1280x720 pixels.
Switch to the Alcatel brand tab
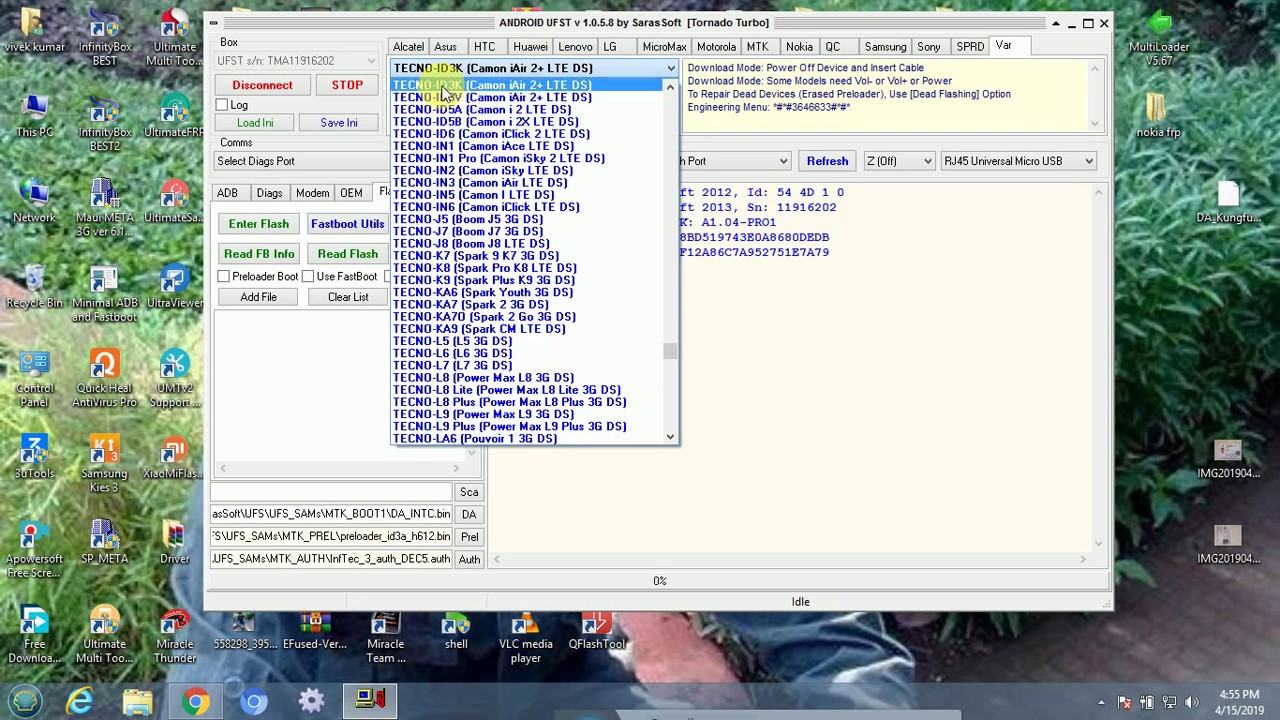click(x=408, y=47)
